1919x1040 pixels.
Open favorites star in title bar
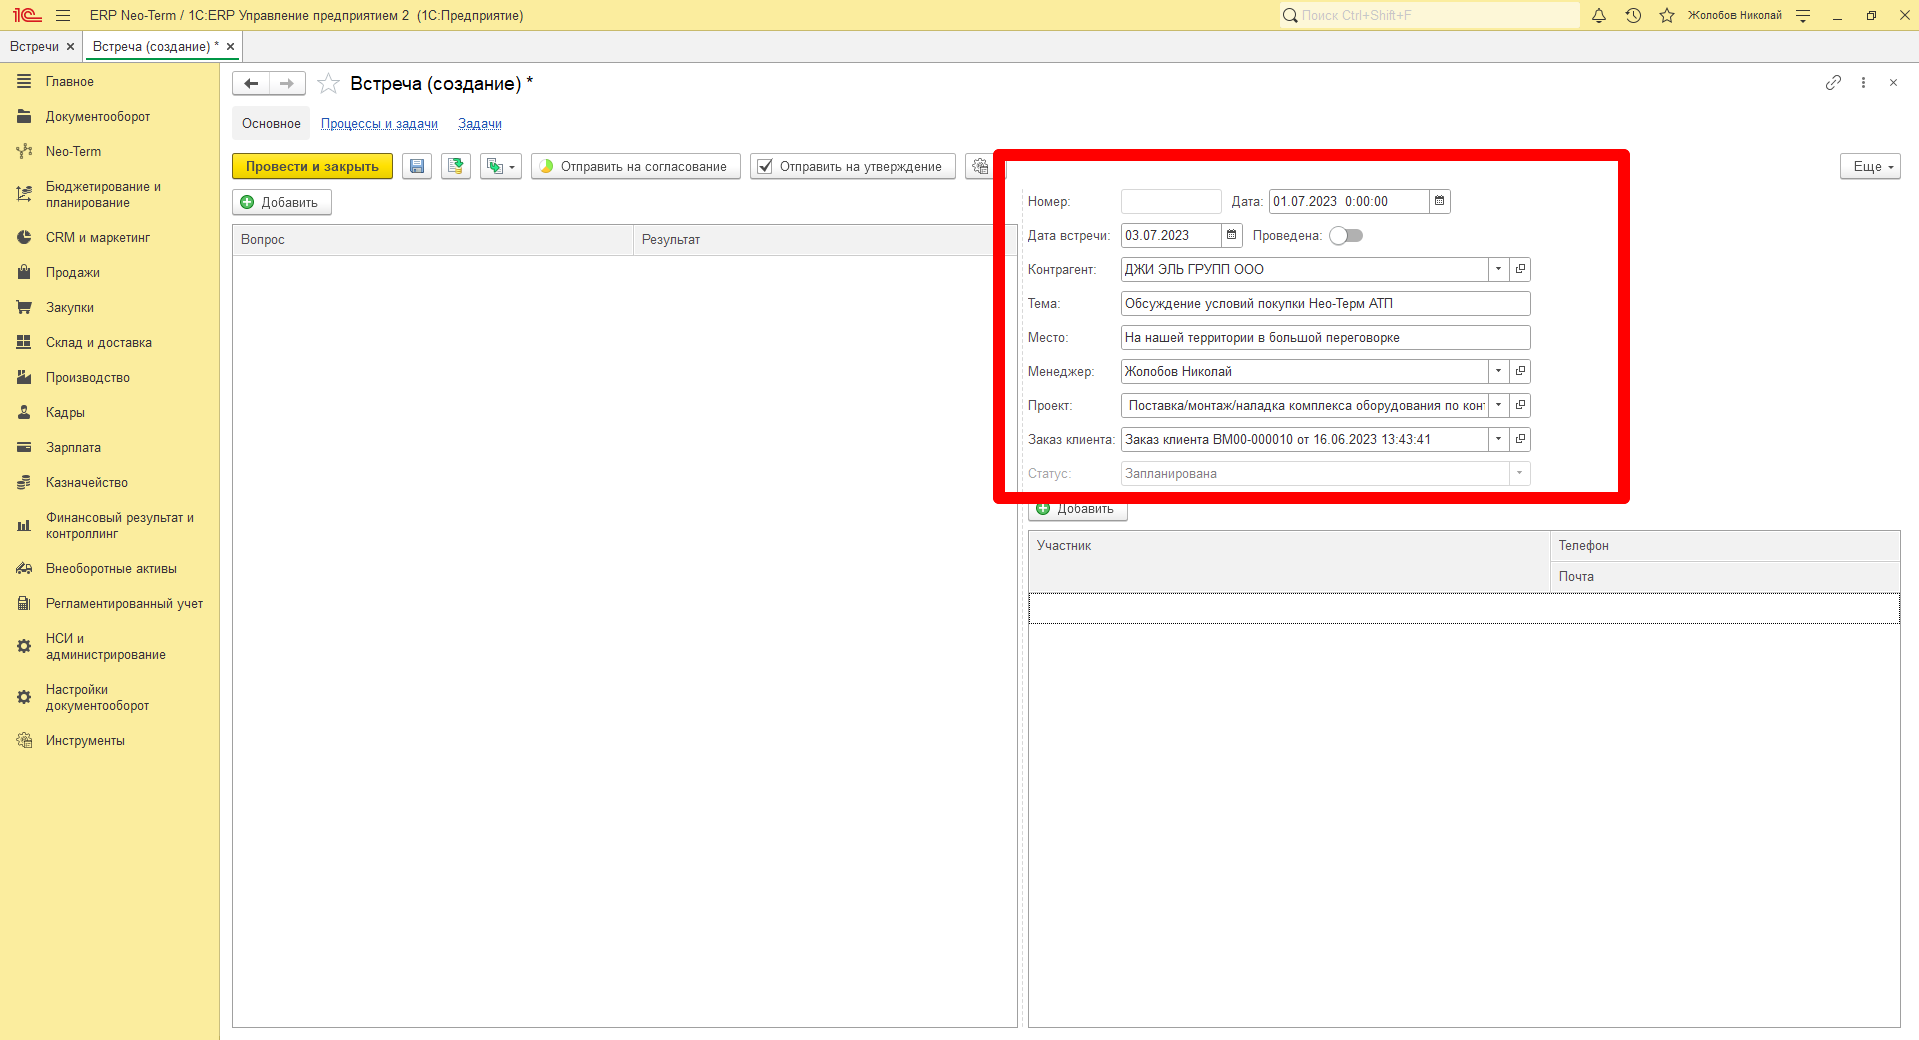[1667, 15]
